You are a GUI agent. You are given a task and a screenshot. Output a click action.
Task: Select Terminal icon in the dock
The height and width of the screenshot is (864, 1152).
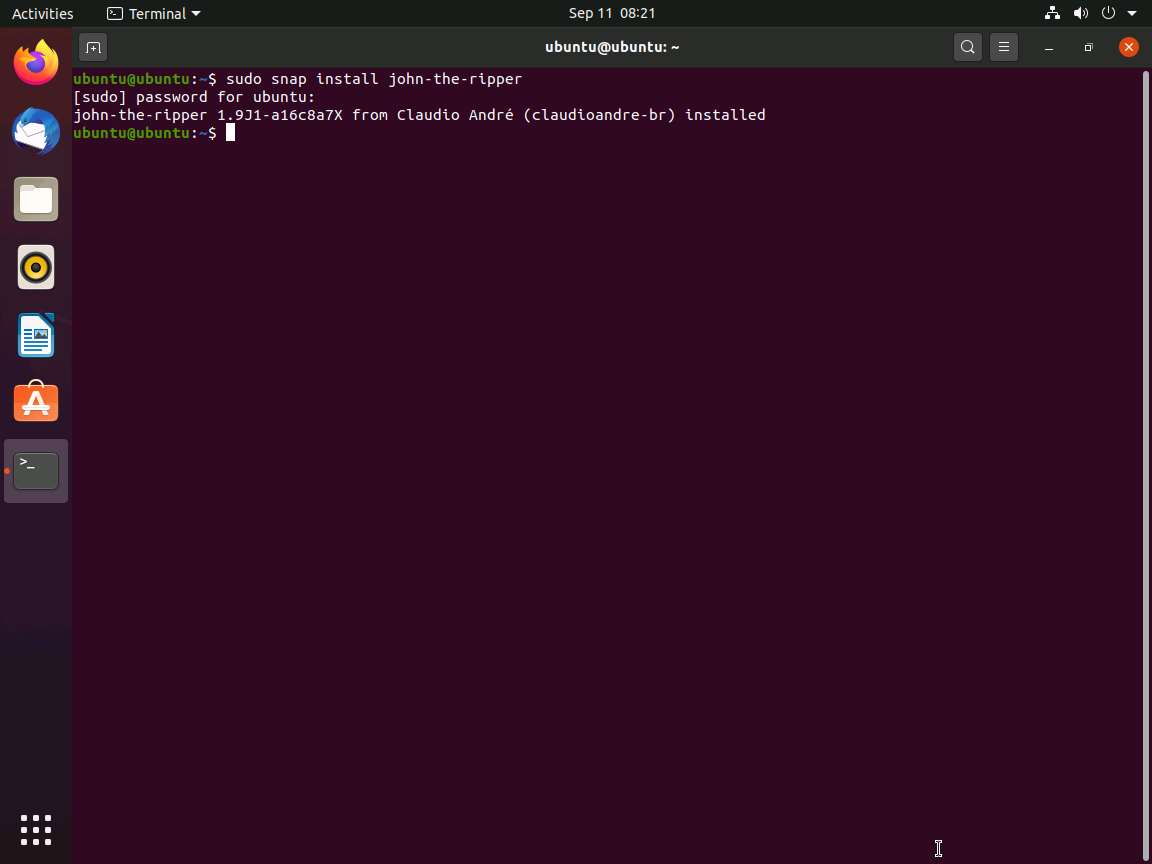(x=36, y=471)
